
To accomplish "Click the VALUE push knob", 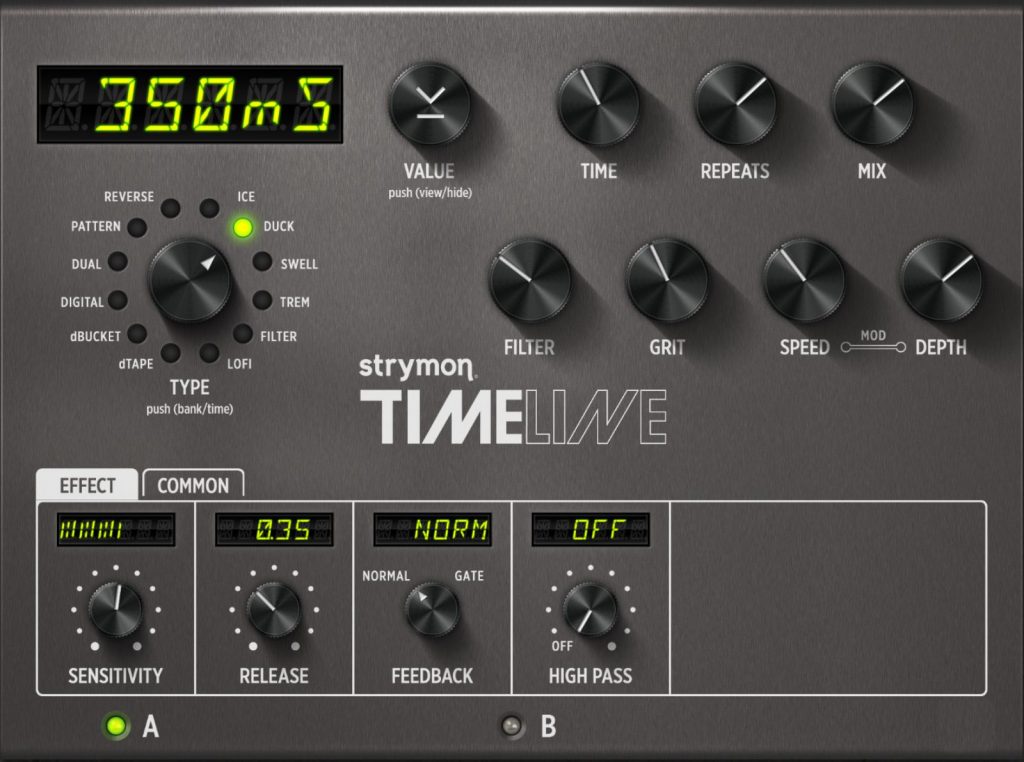I will 430,104.
